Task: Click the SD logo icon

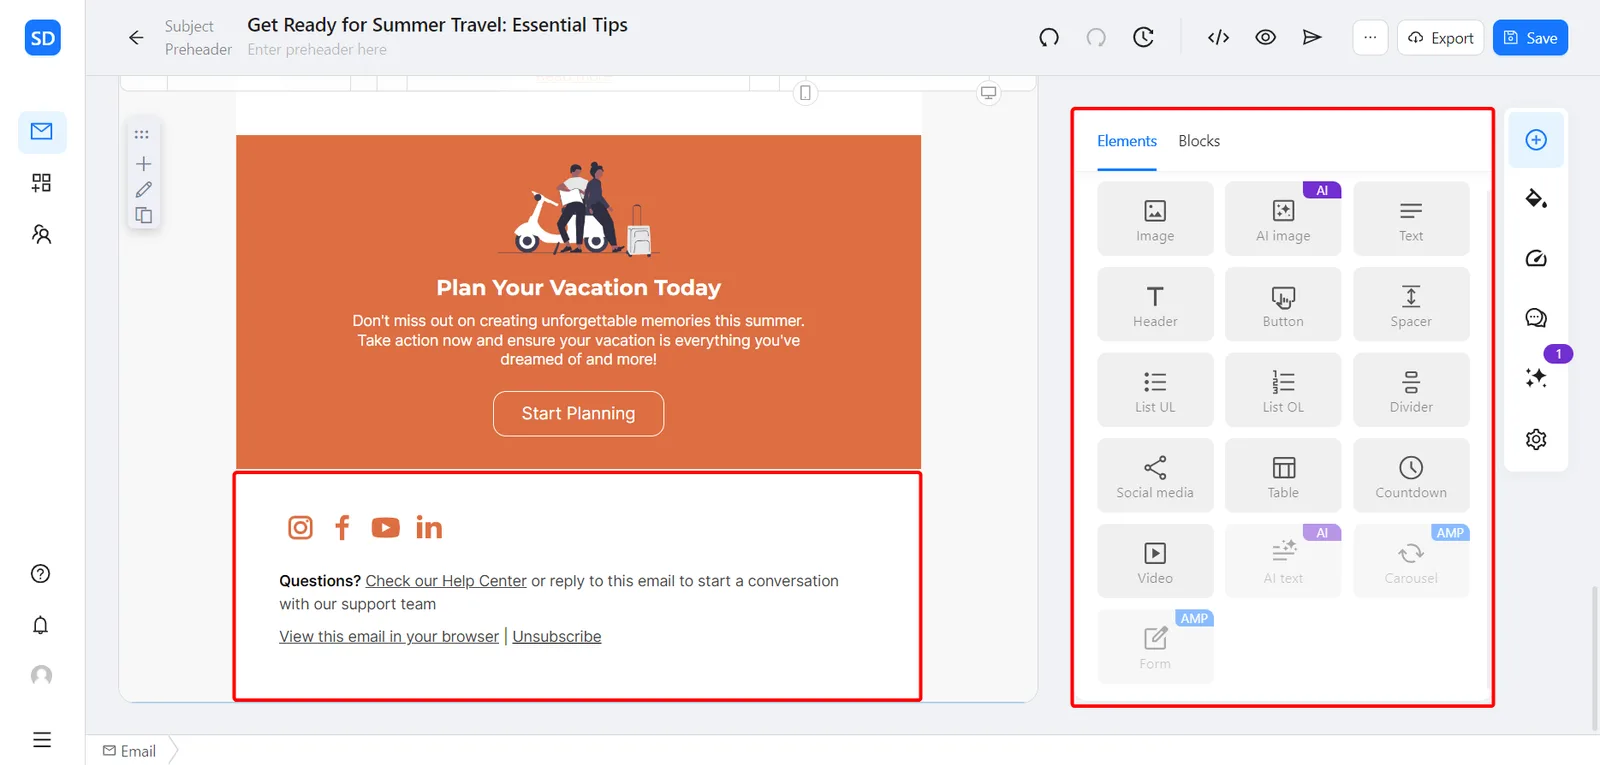Action: (x=42, y=38)
